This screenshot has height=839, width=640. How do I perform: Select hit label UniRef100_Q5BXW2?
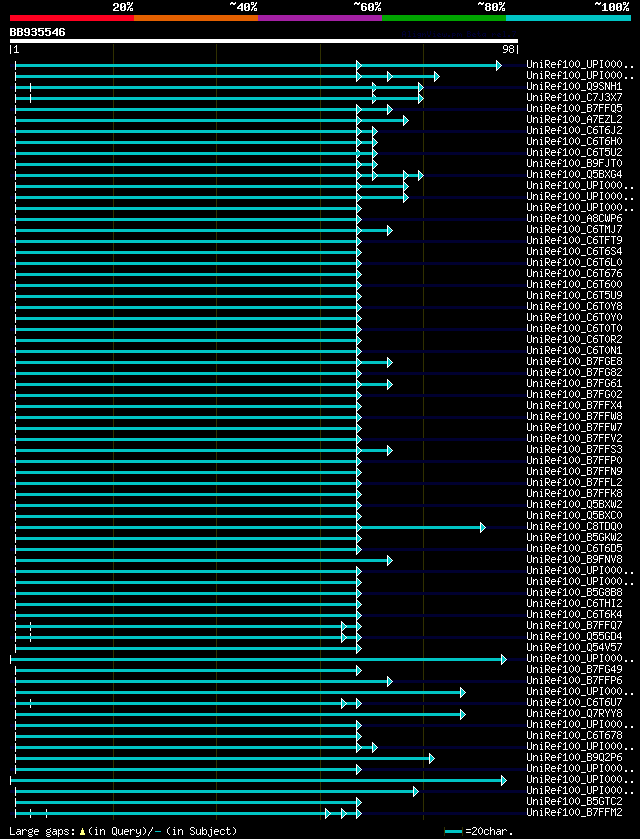coord(574,505)
